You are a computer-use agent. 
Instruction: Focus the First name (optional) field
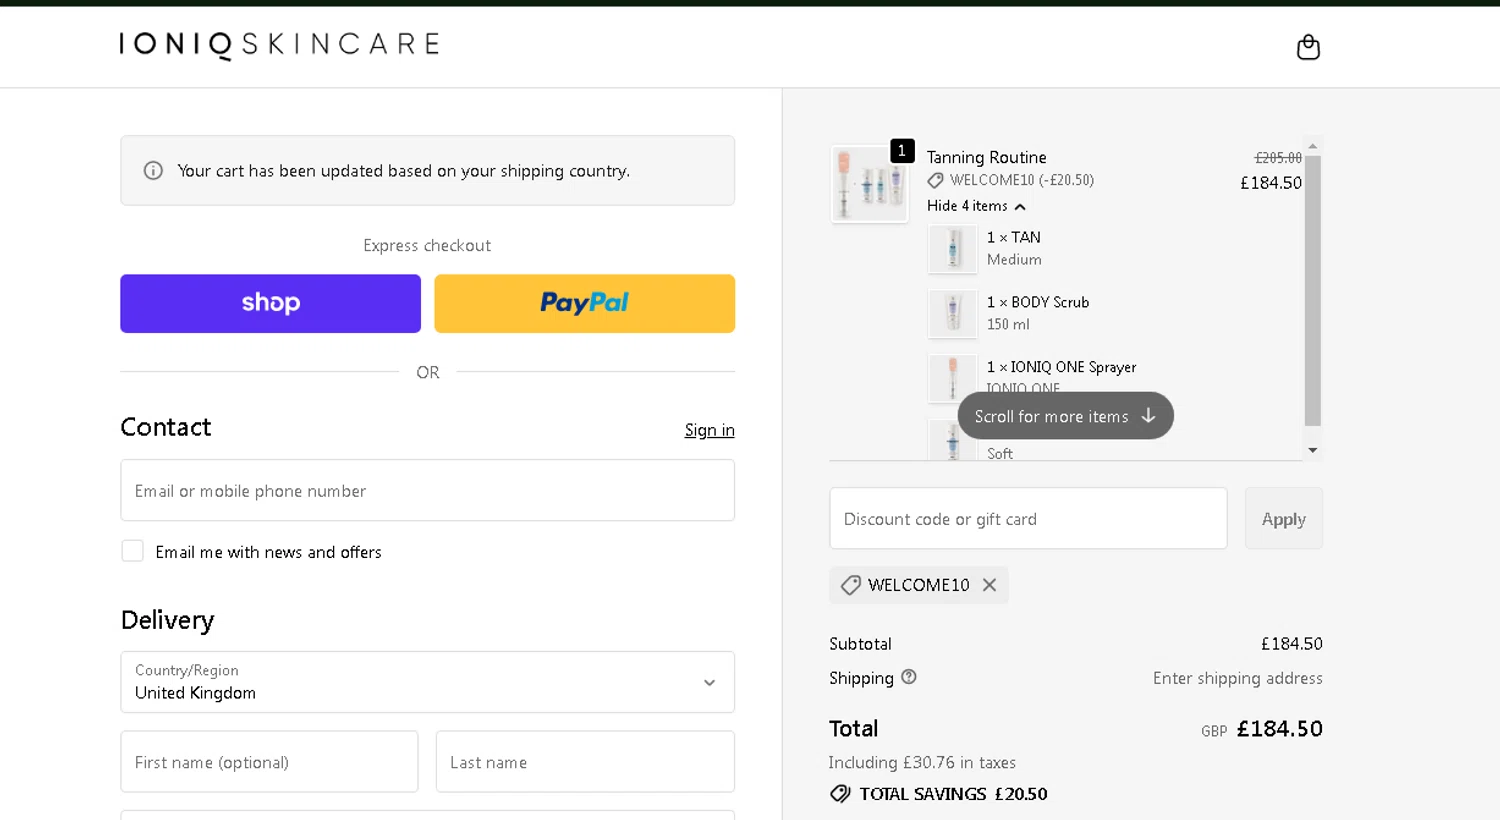pyautogui.click(x=269, y=762)
